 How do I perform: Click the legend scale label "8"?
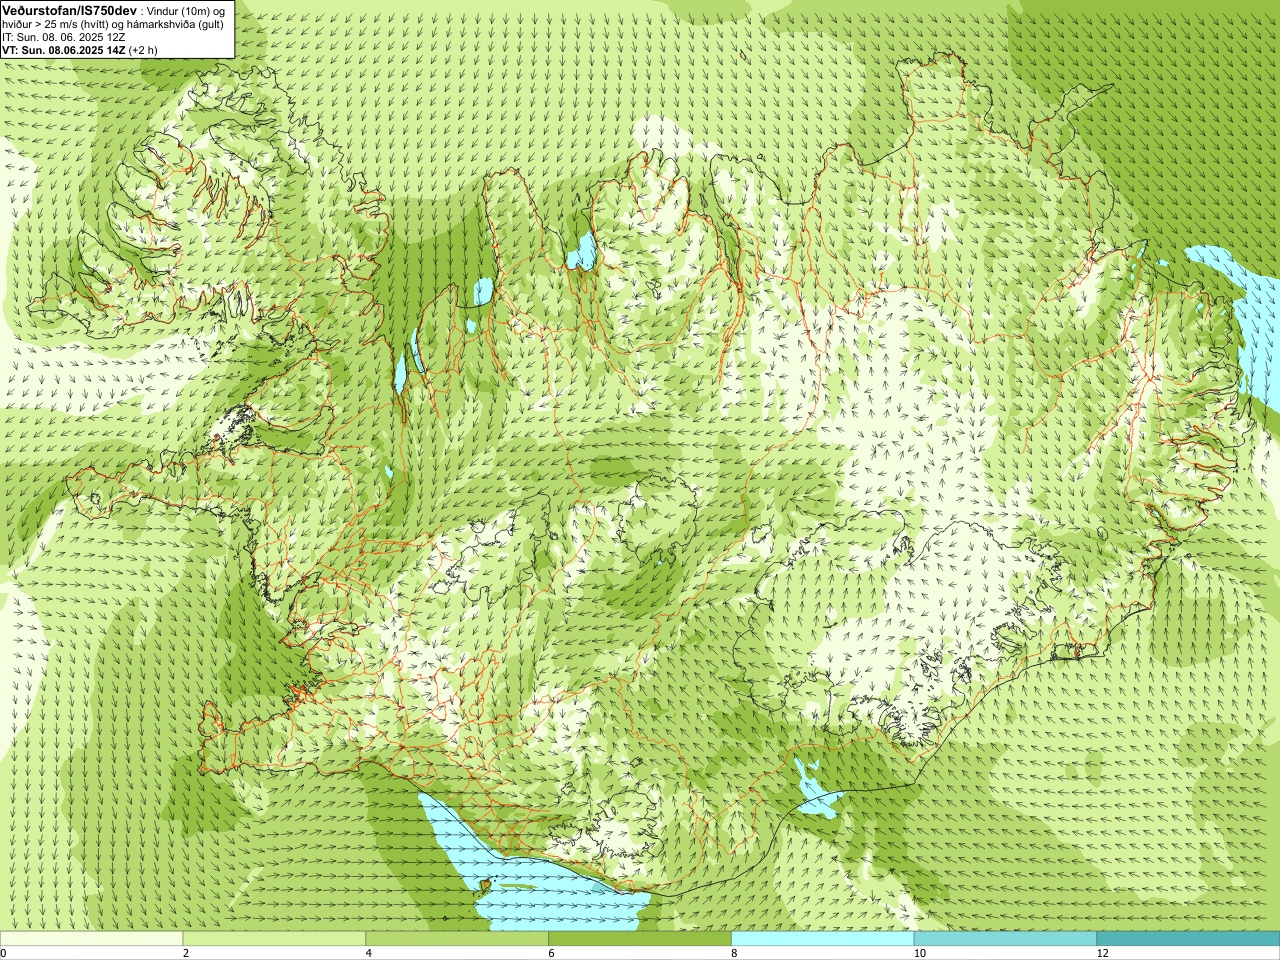tap(734, 954)
